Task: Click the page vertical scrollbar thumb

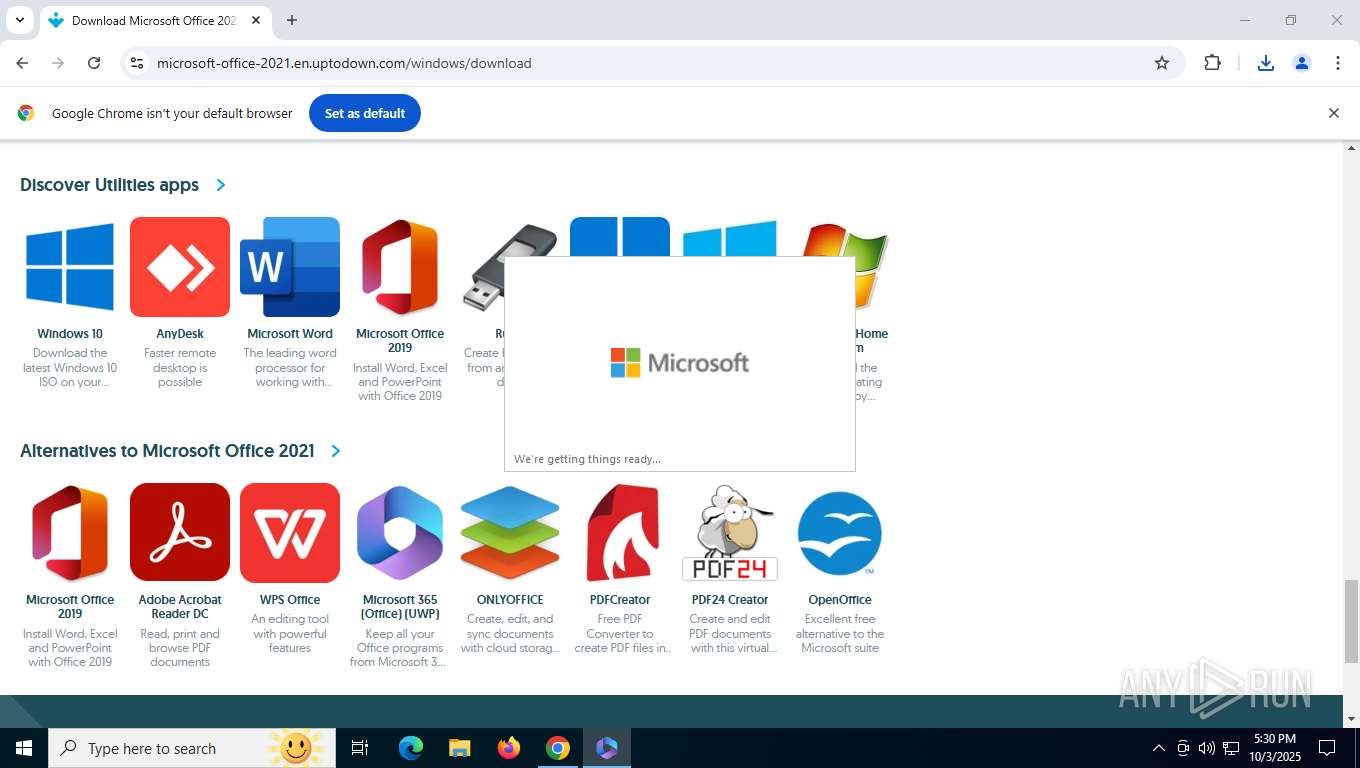Action: click(1352, 621)
